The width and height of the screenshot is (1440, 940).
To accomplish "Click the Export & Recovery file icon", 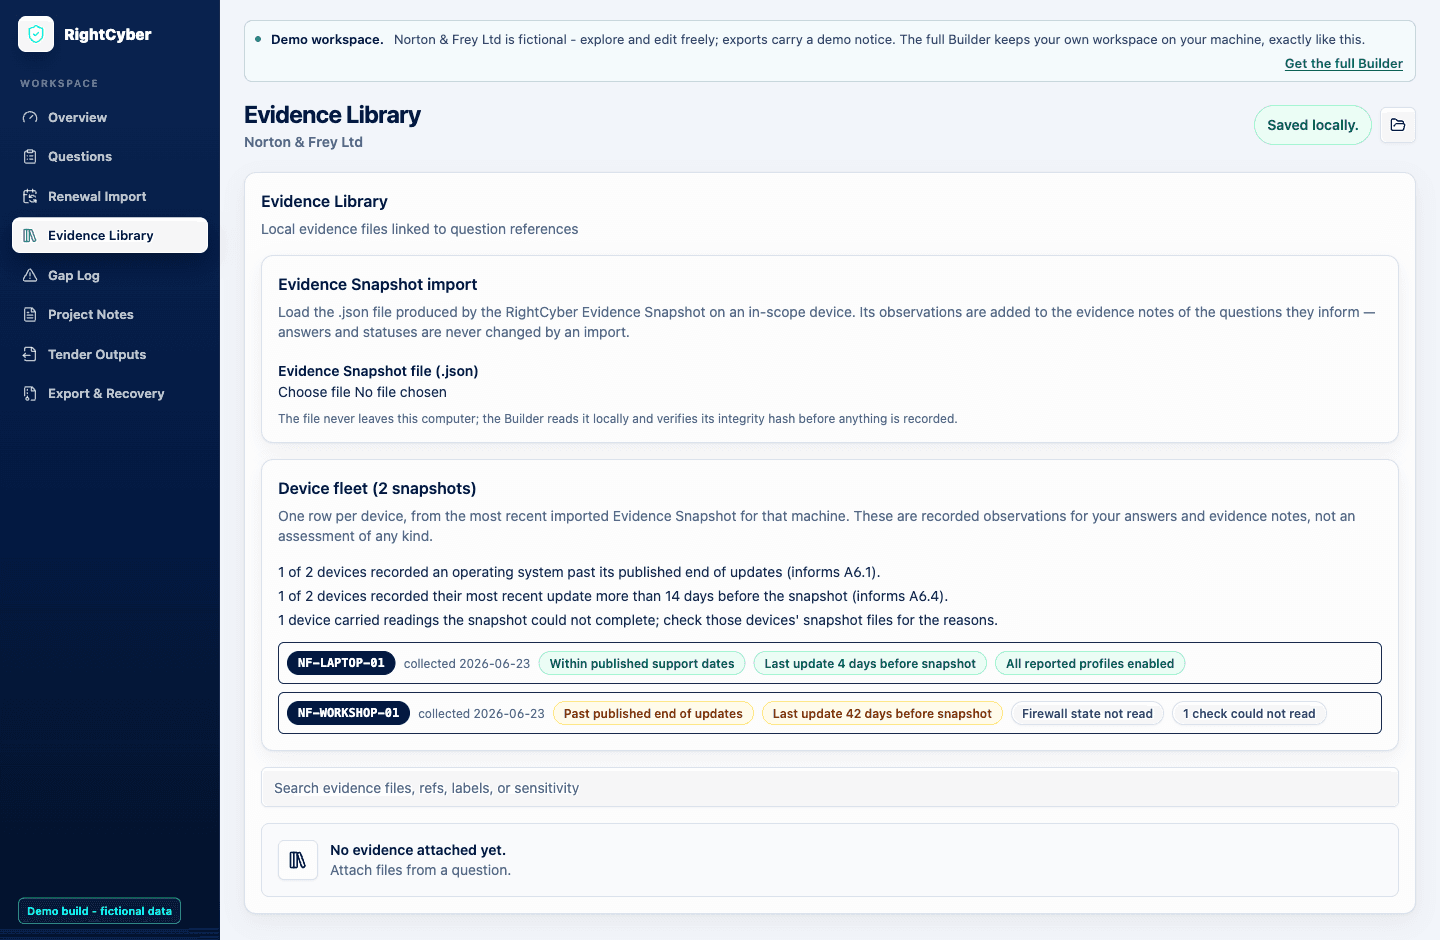I will (x=30, y=393).
